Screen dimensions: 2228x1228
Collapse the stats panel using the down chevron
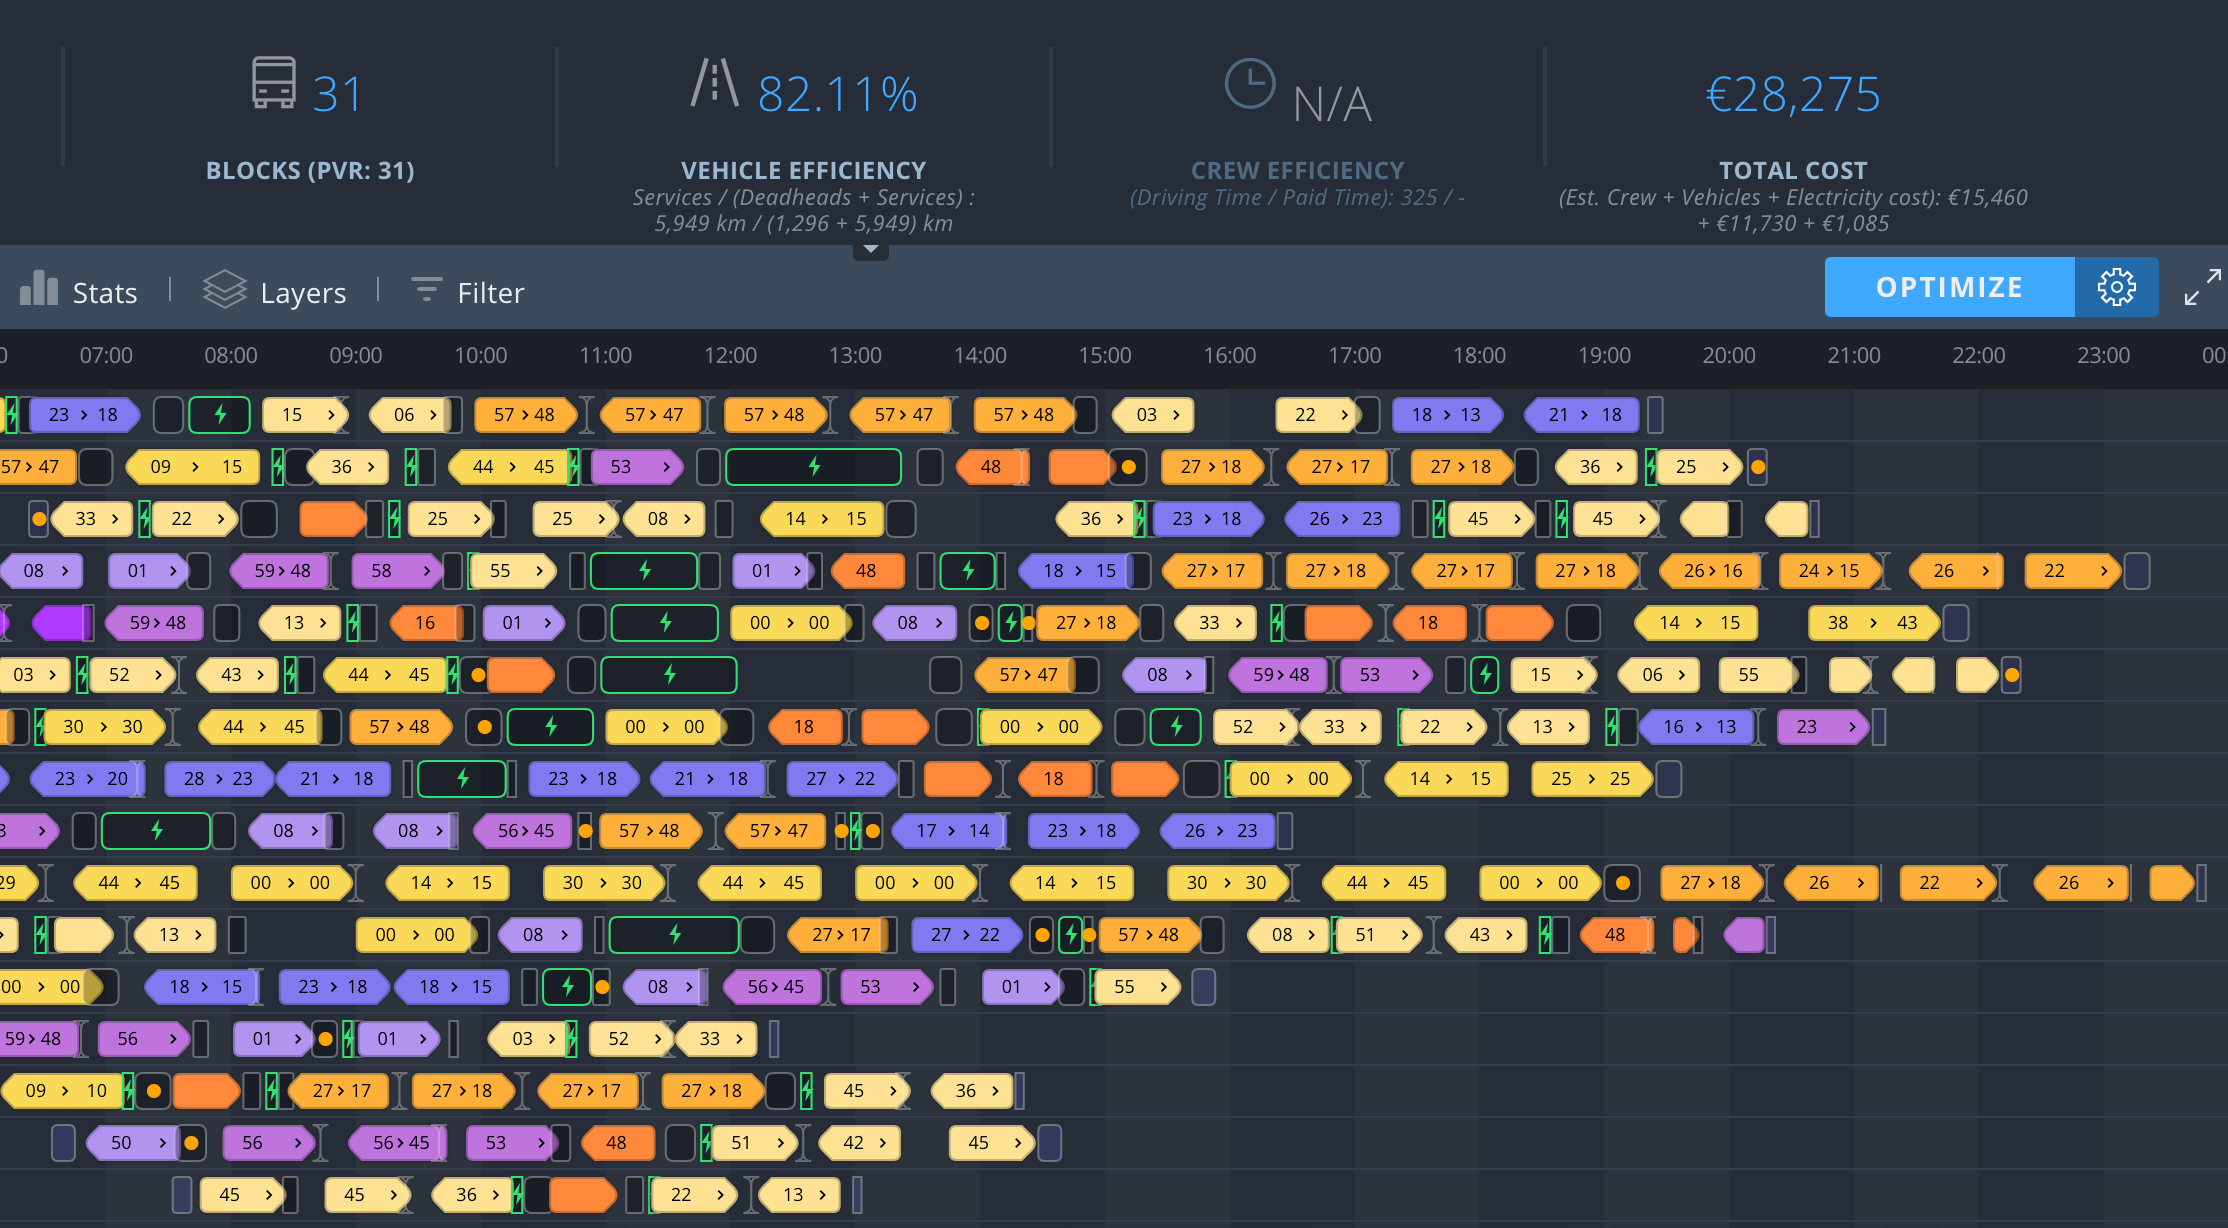click(870, 249)
